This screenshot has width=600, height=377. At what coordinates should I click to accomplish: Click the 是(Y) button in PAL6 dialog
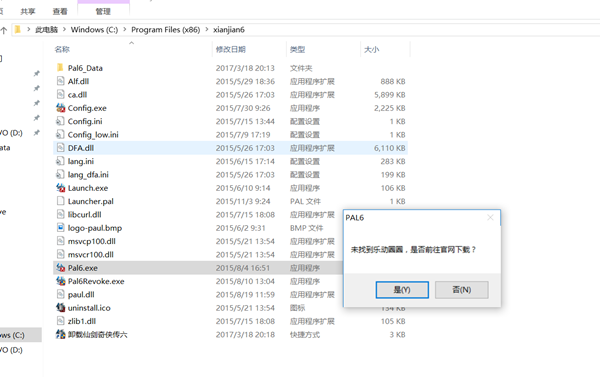tap(402, 290)
